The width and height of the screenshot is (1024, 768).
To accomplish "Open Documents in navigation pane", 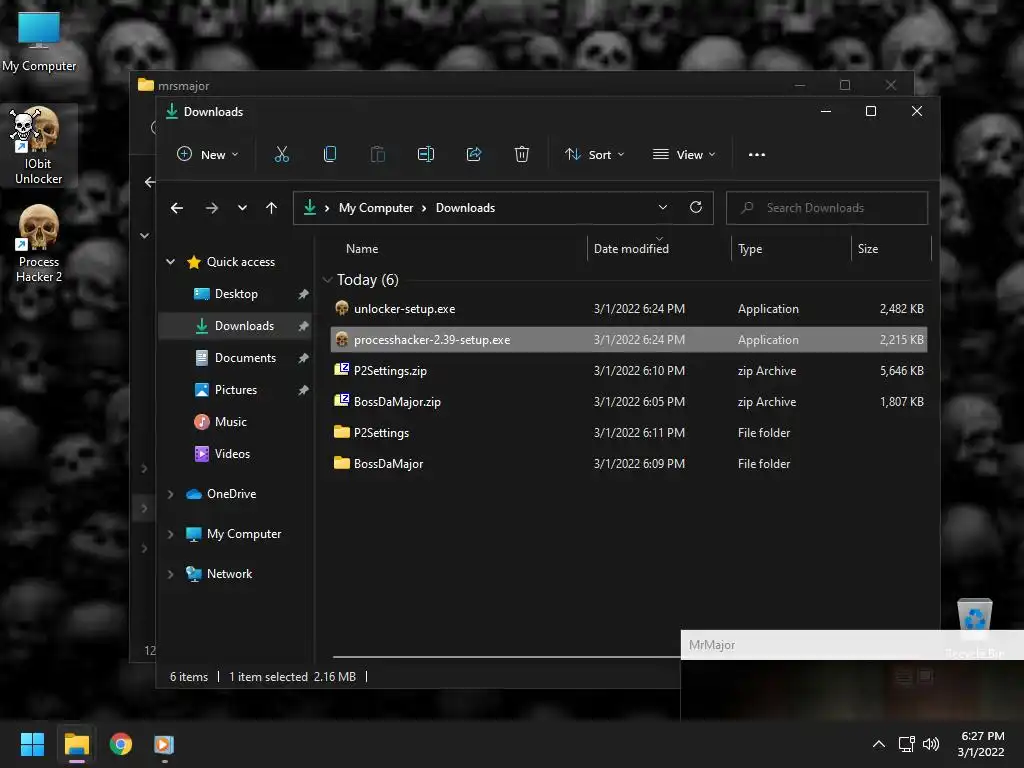I will point(236,358).
